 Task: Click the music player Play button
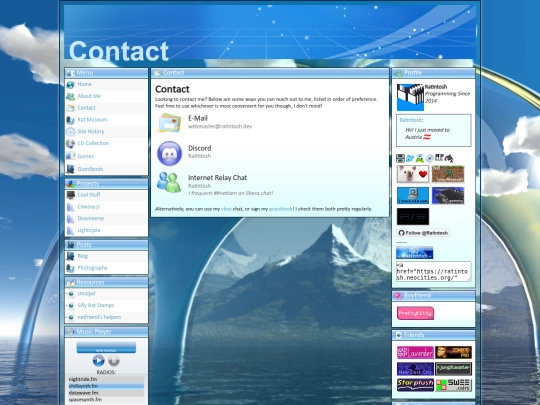[98, 361]
